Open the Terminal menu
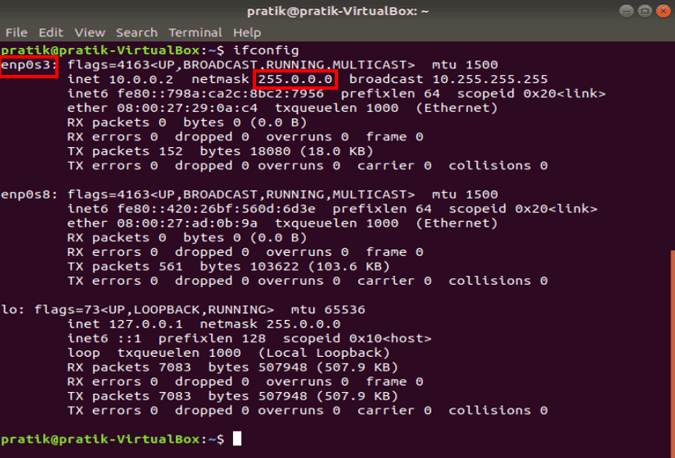The width and height of the screenshot is (675, 458). tap(195, 33)
